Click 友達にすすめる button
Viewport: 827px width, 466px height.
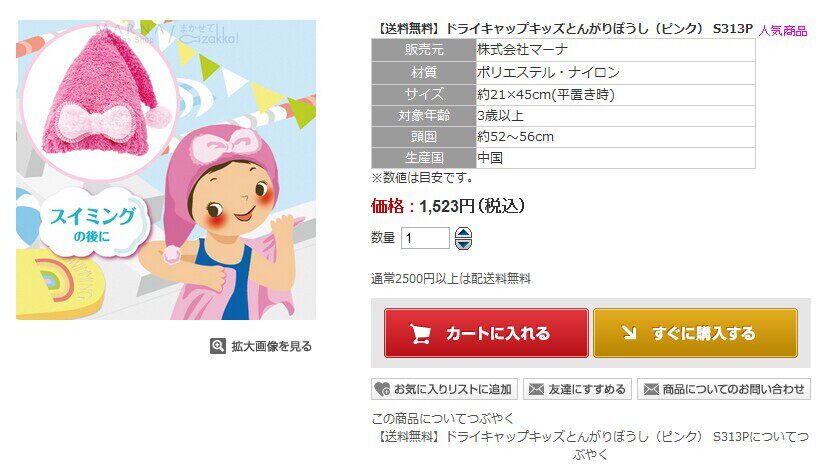click(x=578, y=390)
